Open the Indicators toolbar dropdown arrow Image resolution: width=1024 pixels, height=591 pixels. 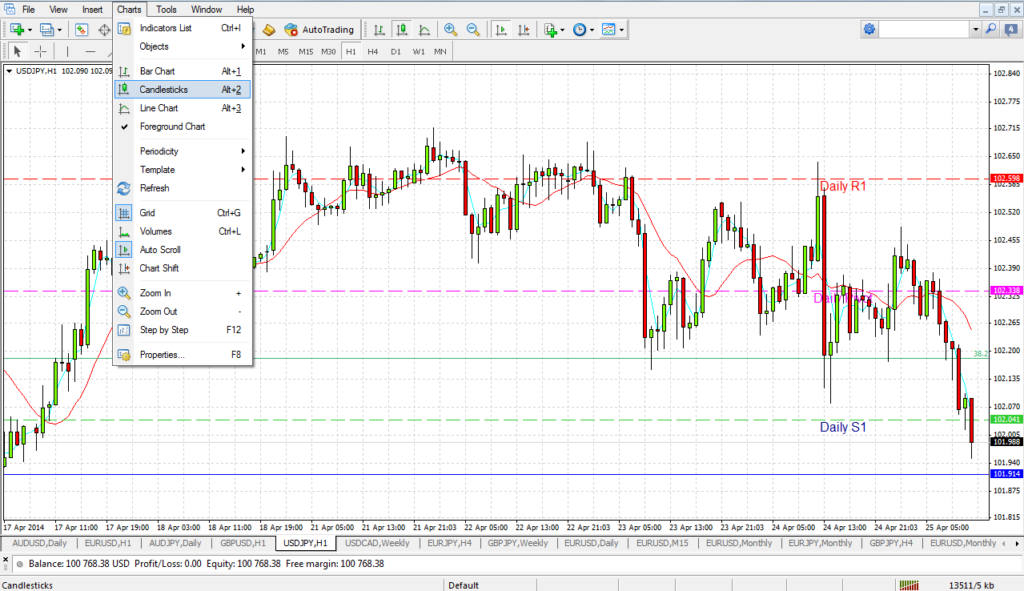(562, 29)
